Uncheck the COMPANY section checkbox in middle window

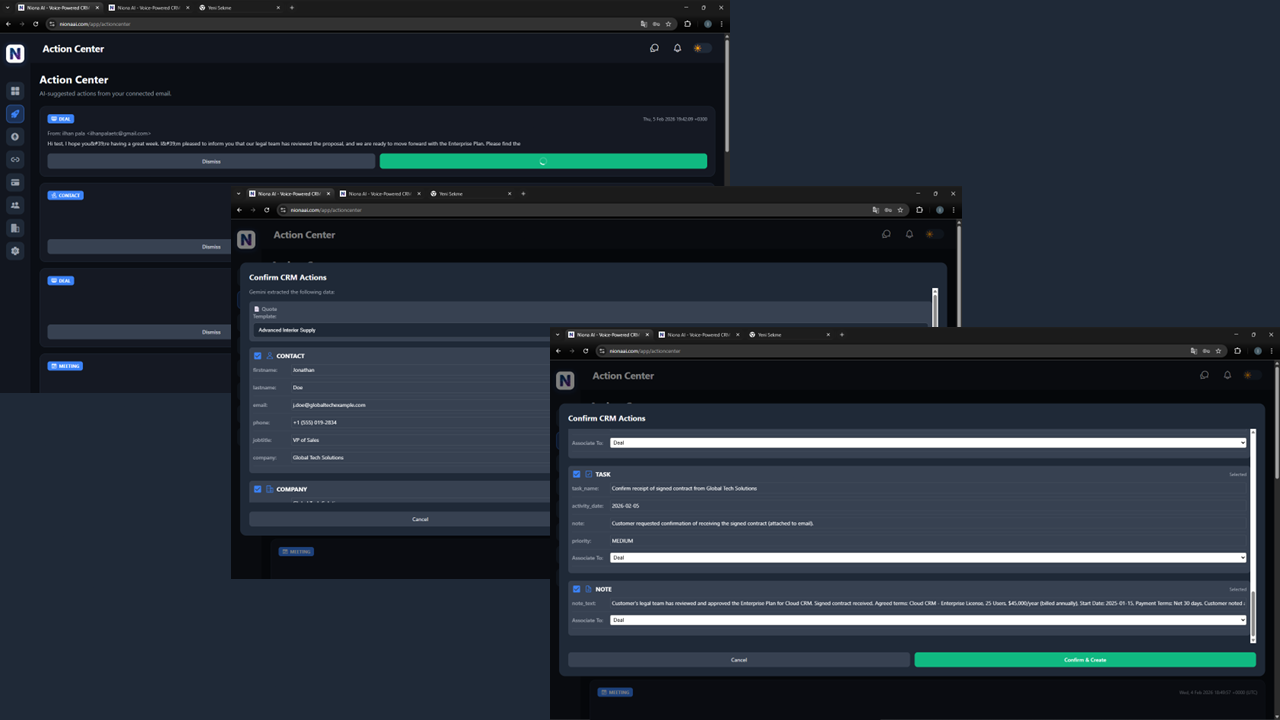(257, 489)
